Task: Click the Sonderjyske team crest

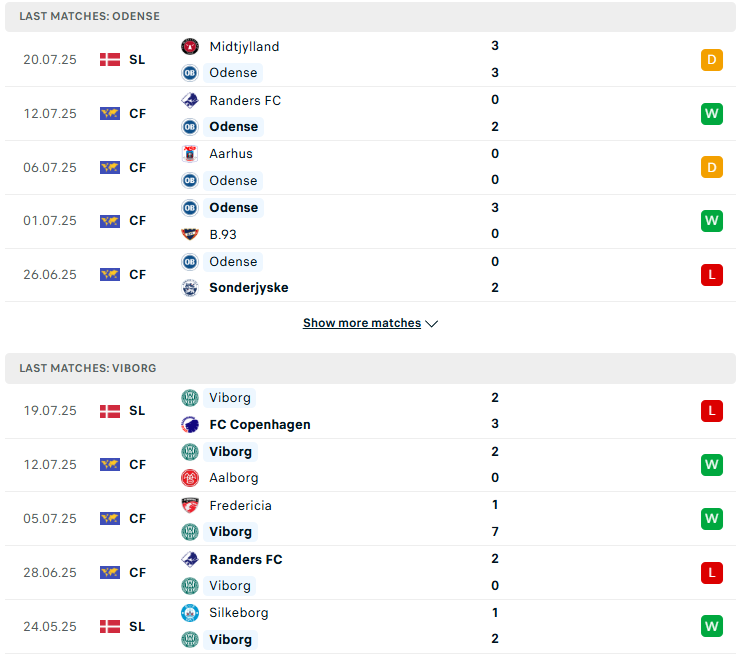Action: [x=190, y=288]
